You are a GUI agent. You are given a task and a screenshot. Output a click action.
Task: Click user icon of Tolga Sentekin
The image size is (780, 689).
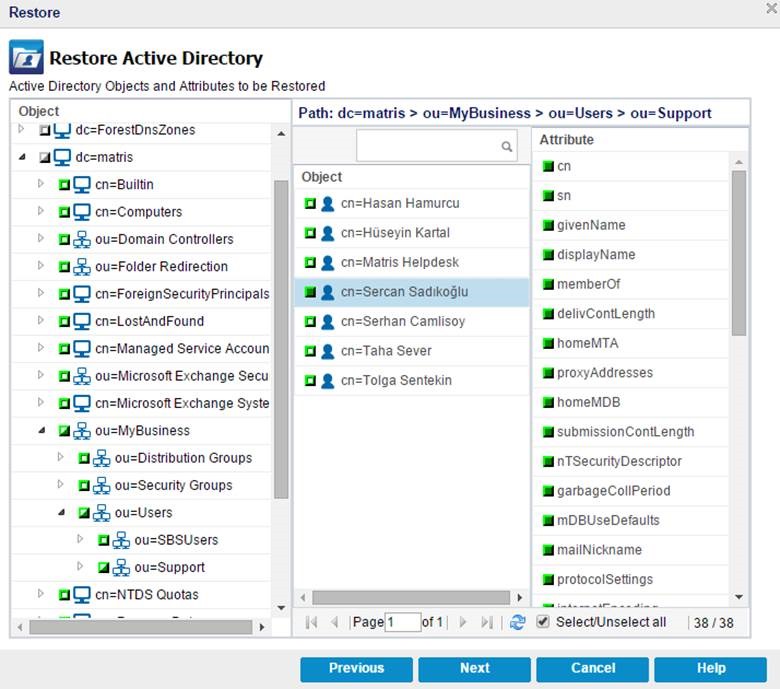pyautogui.click(x=327, y=381)
